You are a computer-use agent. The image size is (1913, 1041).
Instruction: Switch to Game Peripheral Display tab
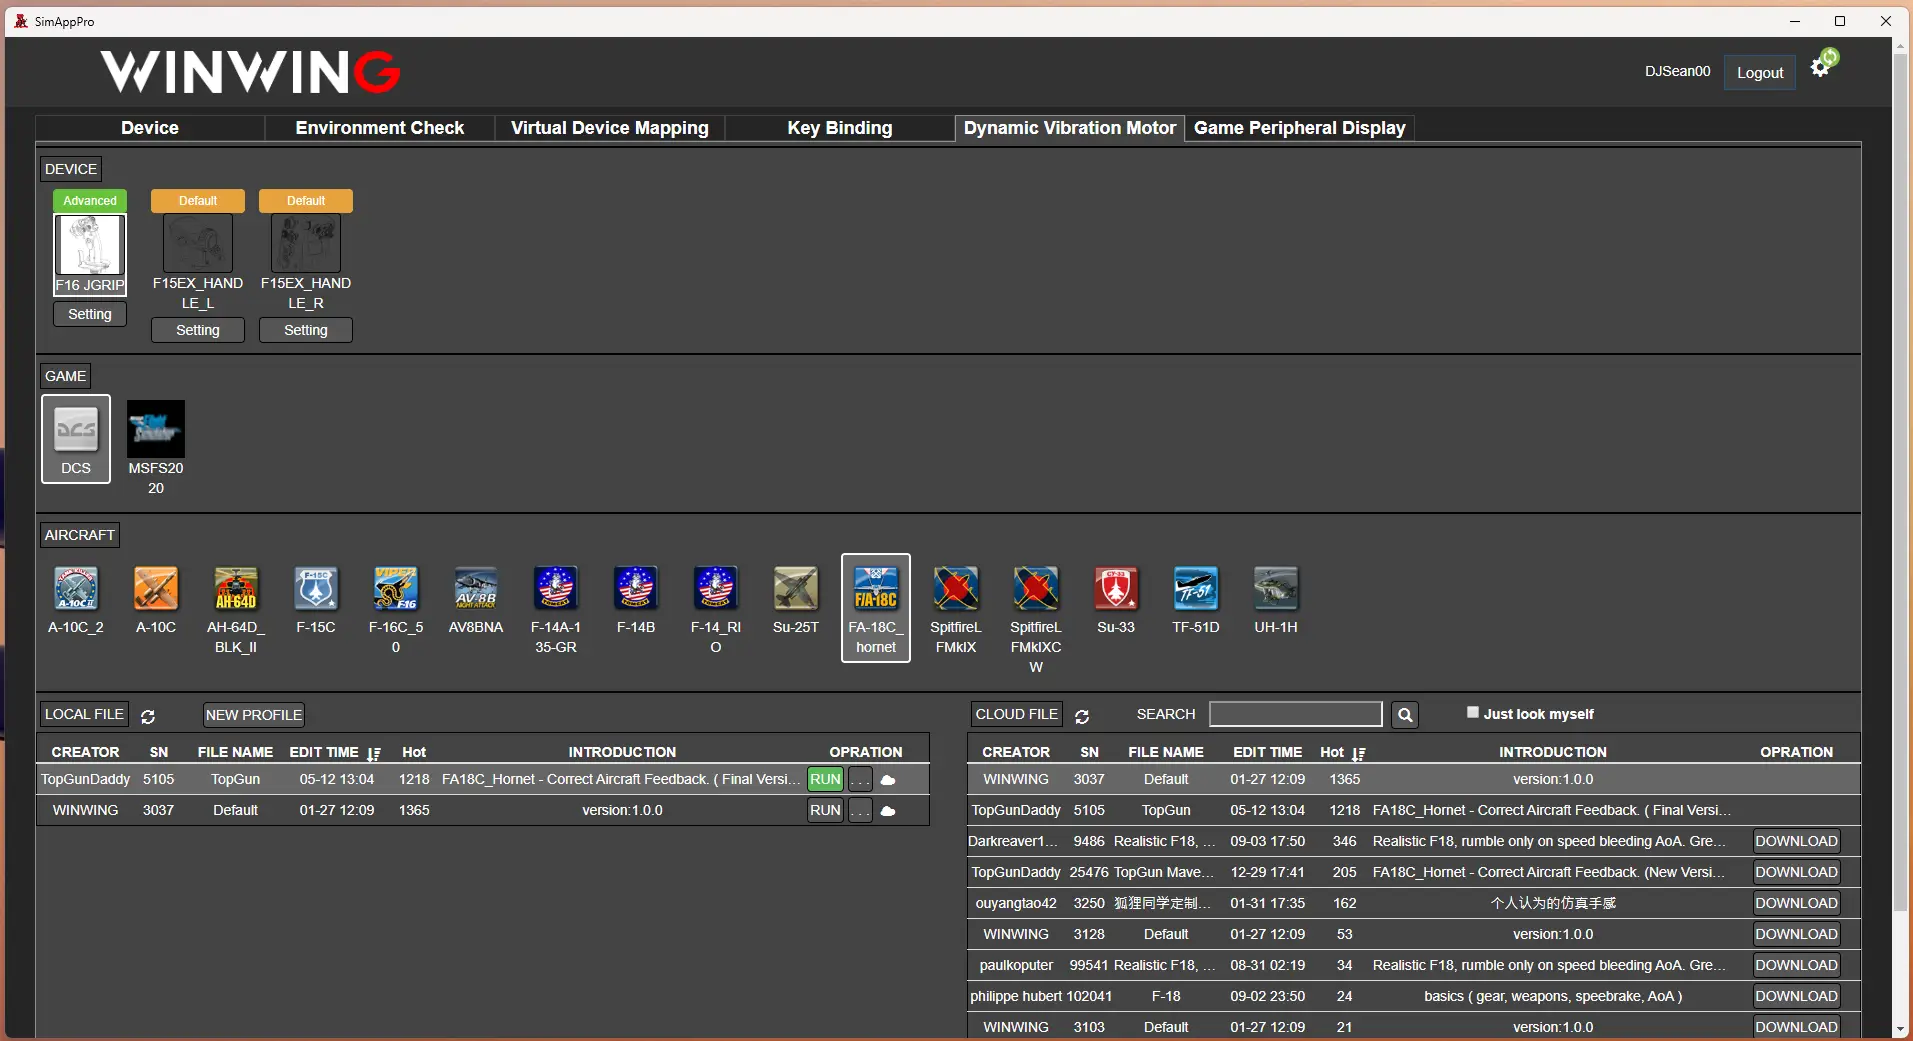point(1300,128)
